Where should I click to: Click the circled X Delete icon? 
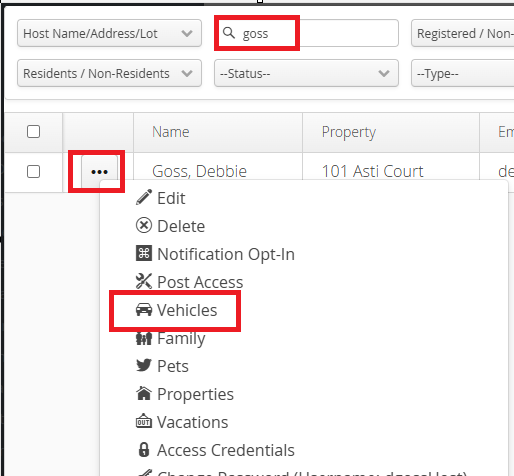pyautogui.click(x=144, y=226)
